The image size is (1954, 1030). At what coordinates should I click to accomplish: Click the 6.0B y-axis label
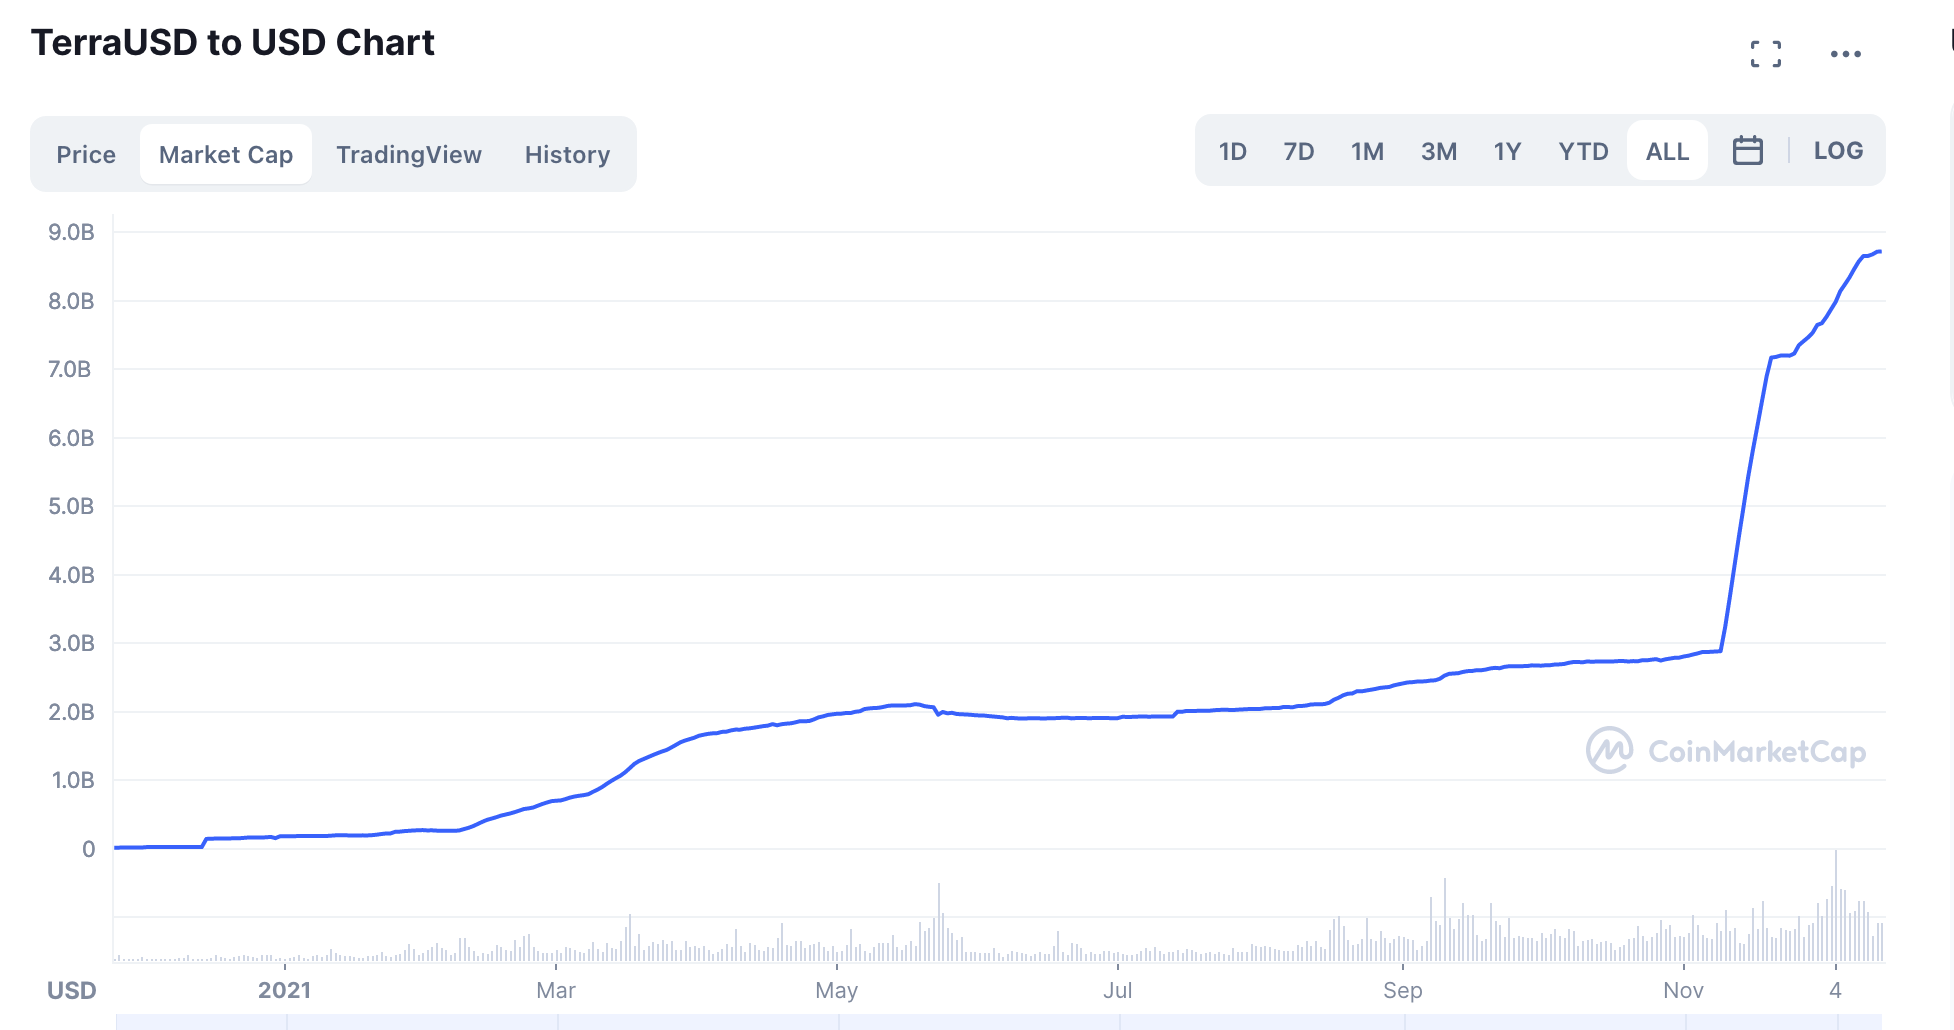point(71,438)
